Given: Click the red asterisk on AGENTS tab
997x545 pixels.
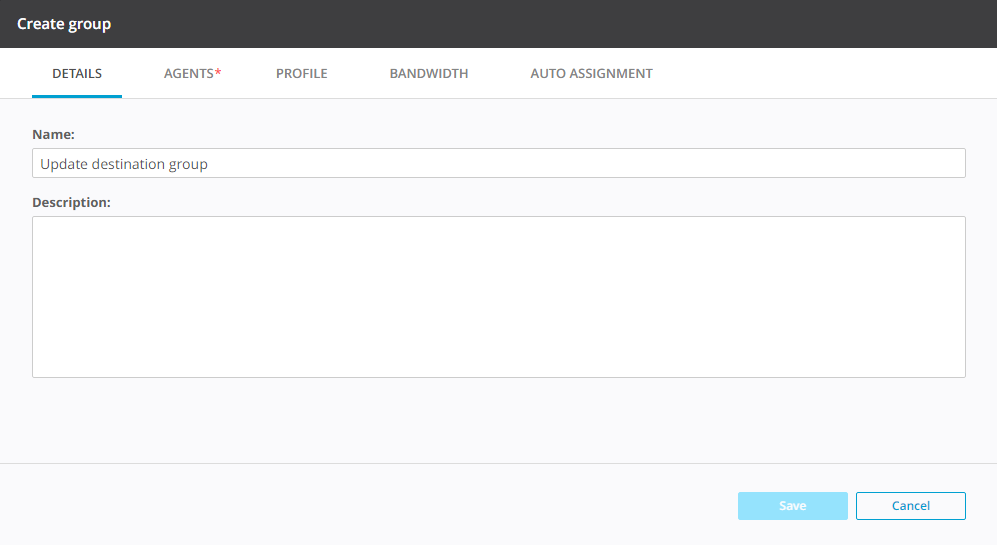Looking at the screenshot, I should pos(218,73).
